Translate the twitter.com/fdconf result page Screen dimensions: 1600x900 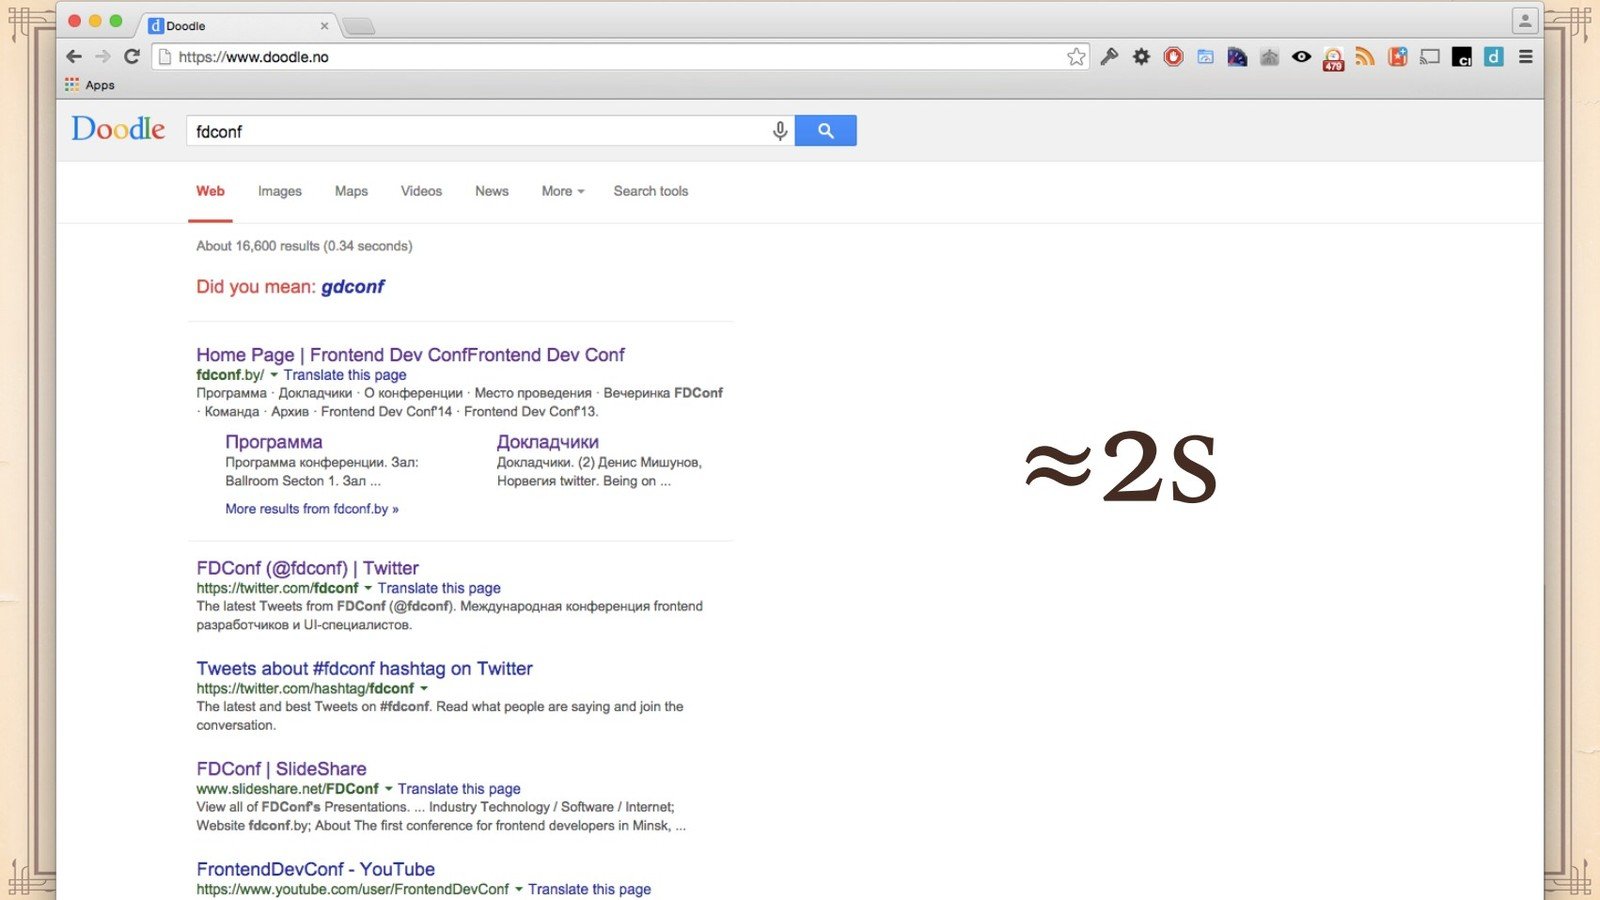click(439, 588)
